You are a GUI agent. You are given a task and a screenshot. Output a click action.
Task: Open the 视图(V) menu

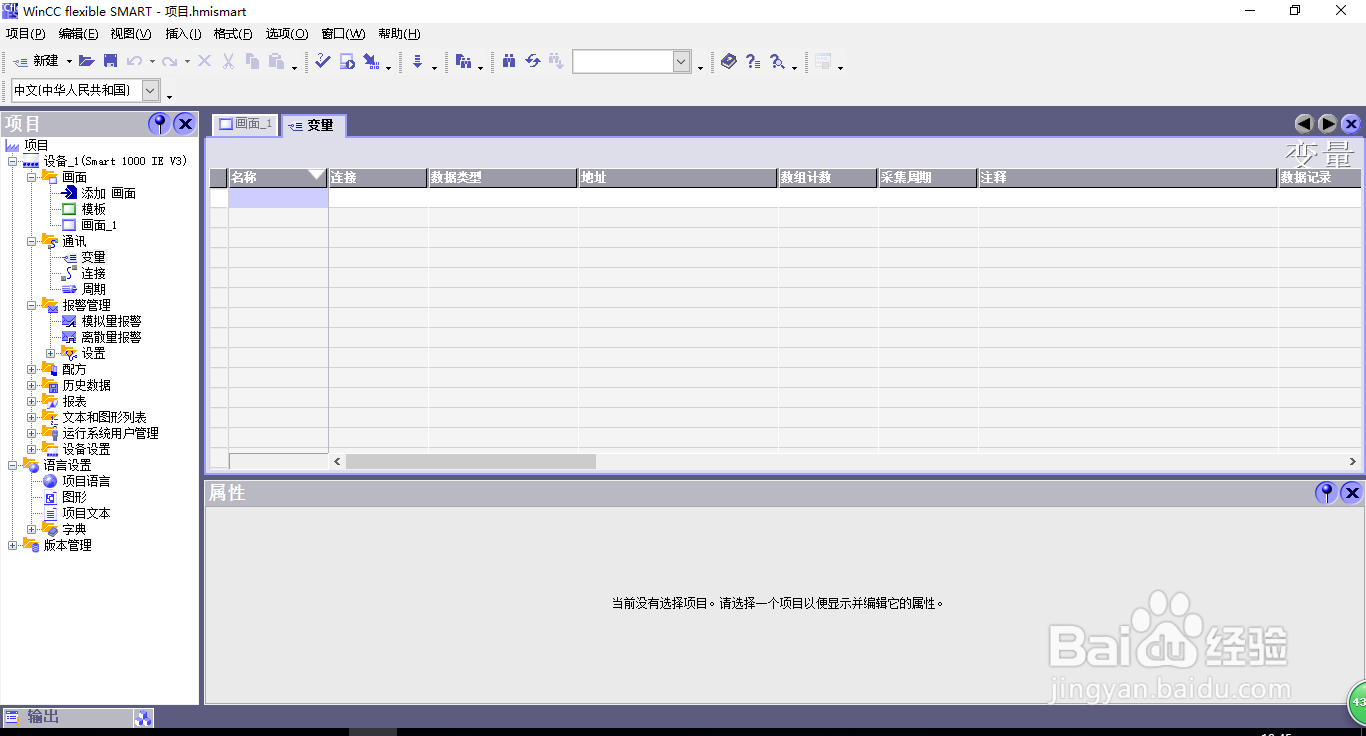131,34
